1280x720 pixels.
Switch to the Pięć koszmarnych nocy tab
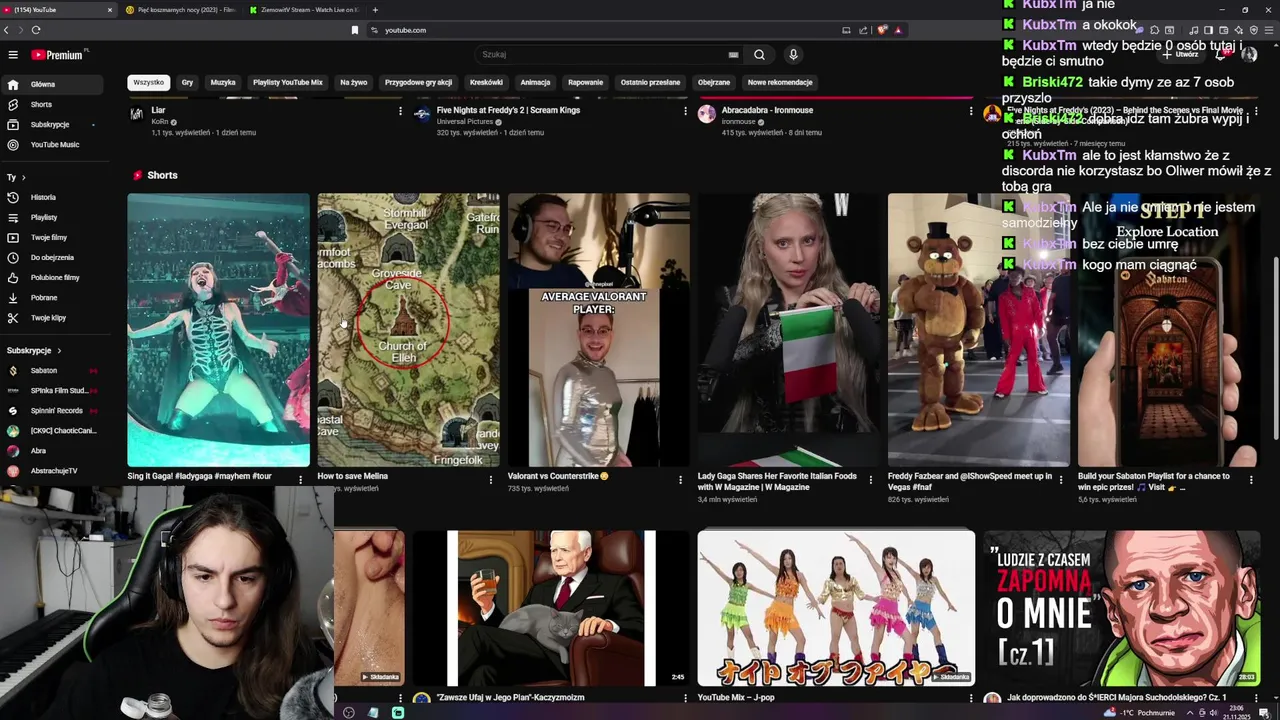coord(180,10)
